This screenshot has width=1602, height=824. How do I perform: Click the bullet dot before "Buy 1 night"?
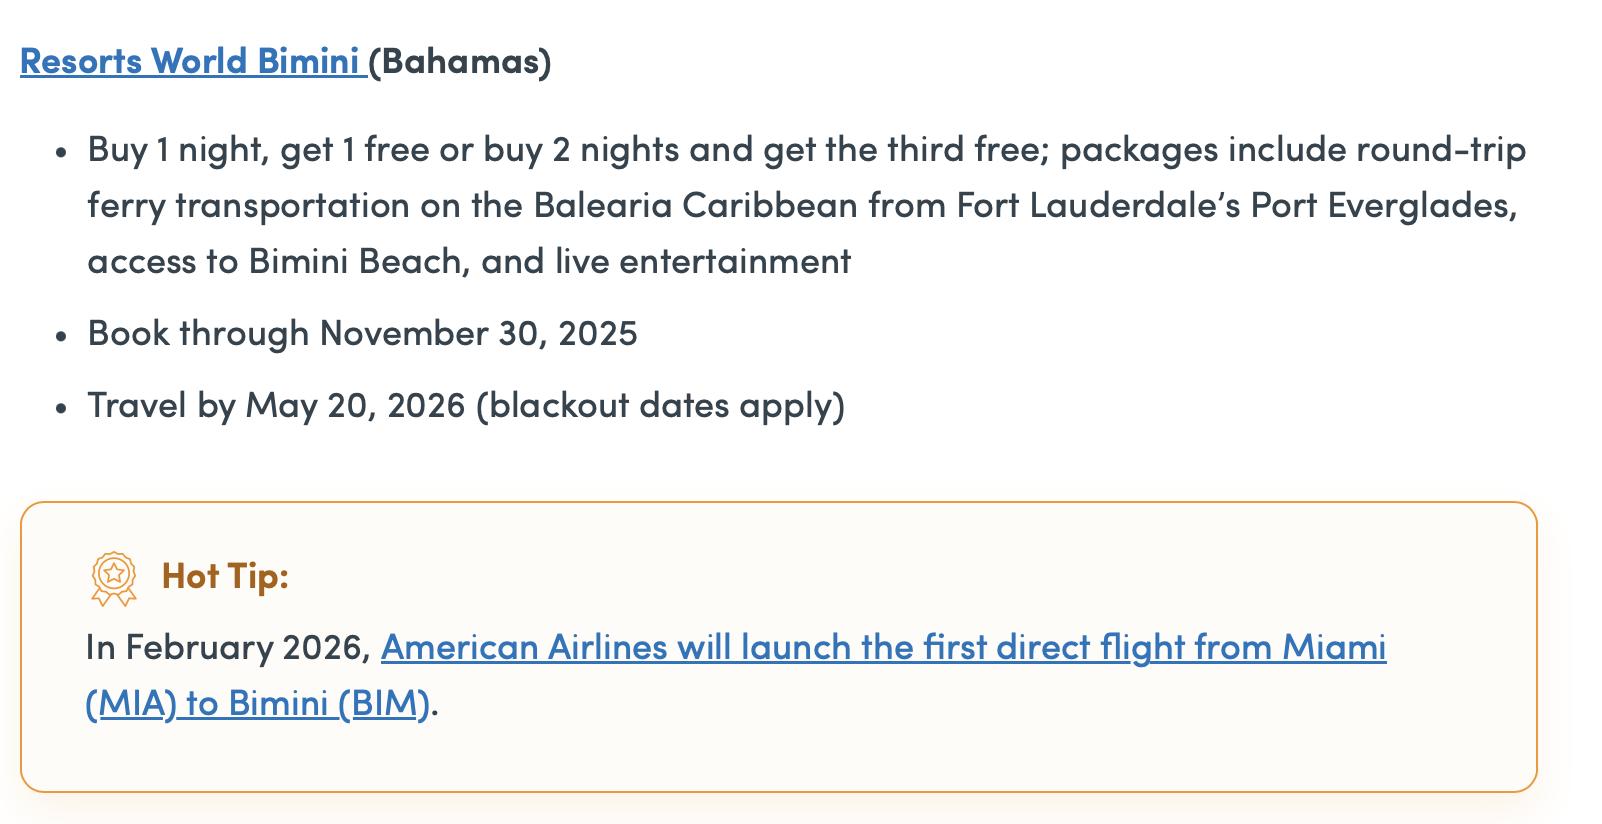[x=62, y=153]
